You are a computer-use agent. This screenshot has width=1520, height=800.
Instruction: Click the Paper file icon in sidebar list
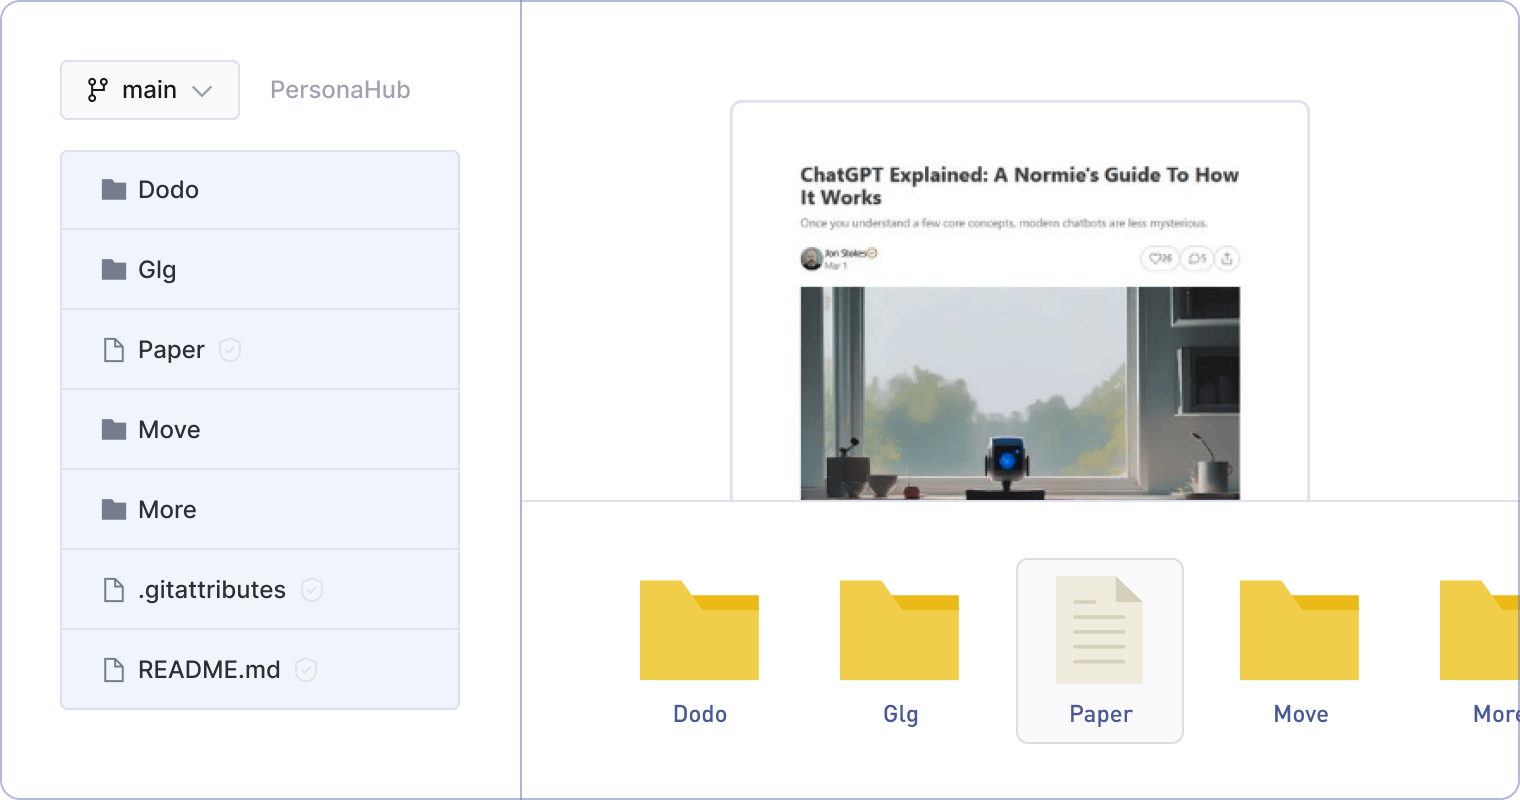[x=114, y=350]
